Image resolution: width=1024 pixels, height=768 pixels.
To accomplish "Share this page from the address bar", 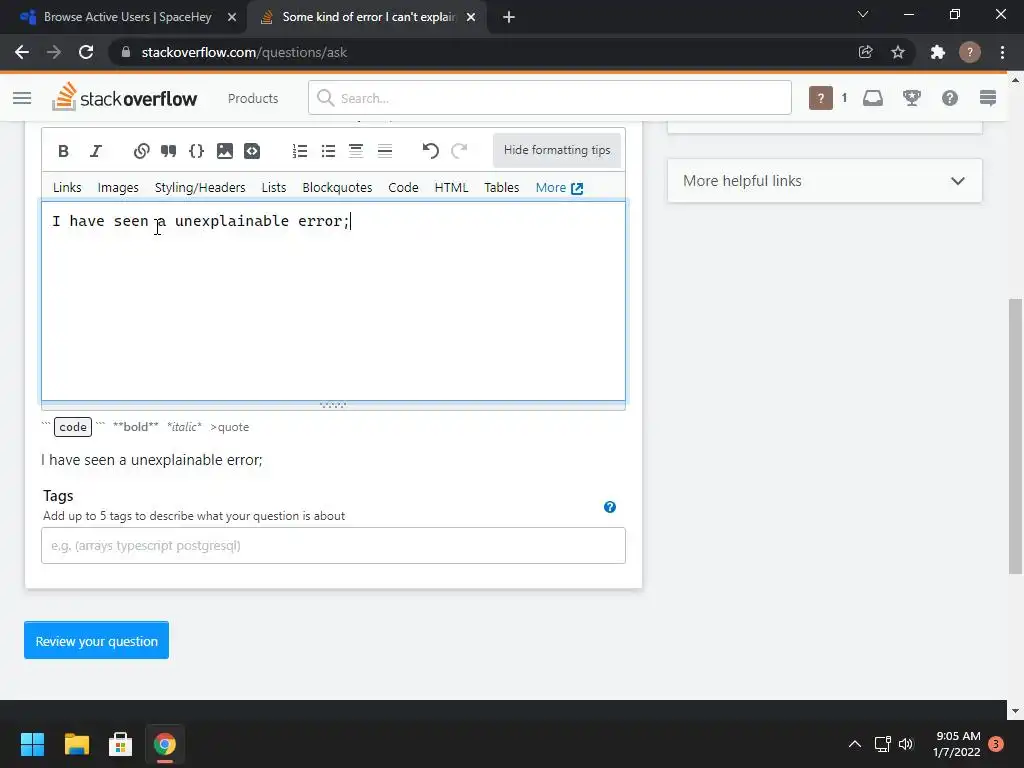I will (865, 52).
